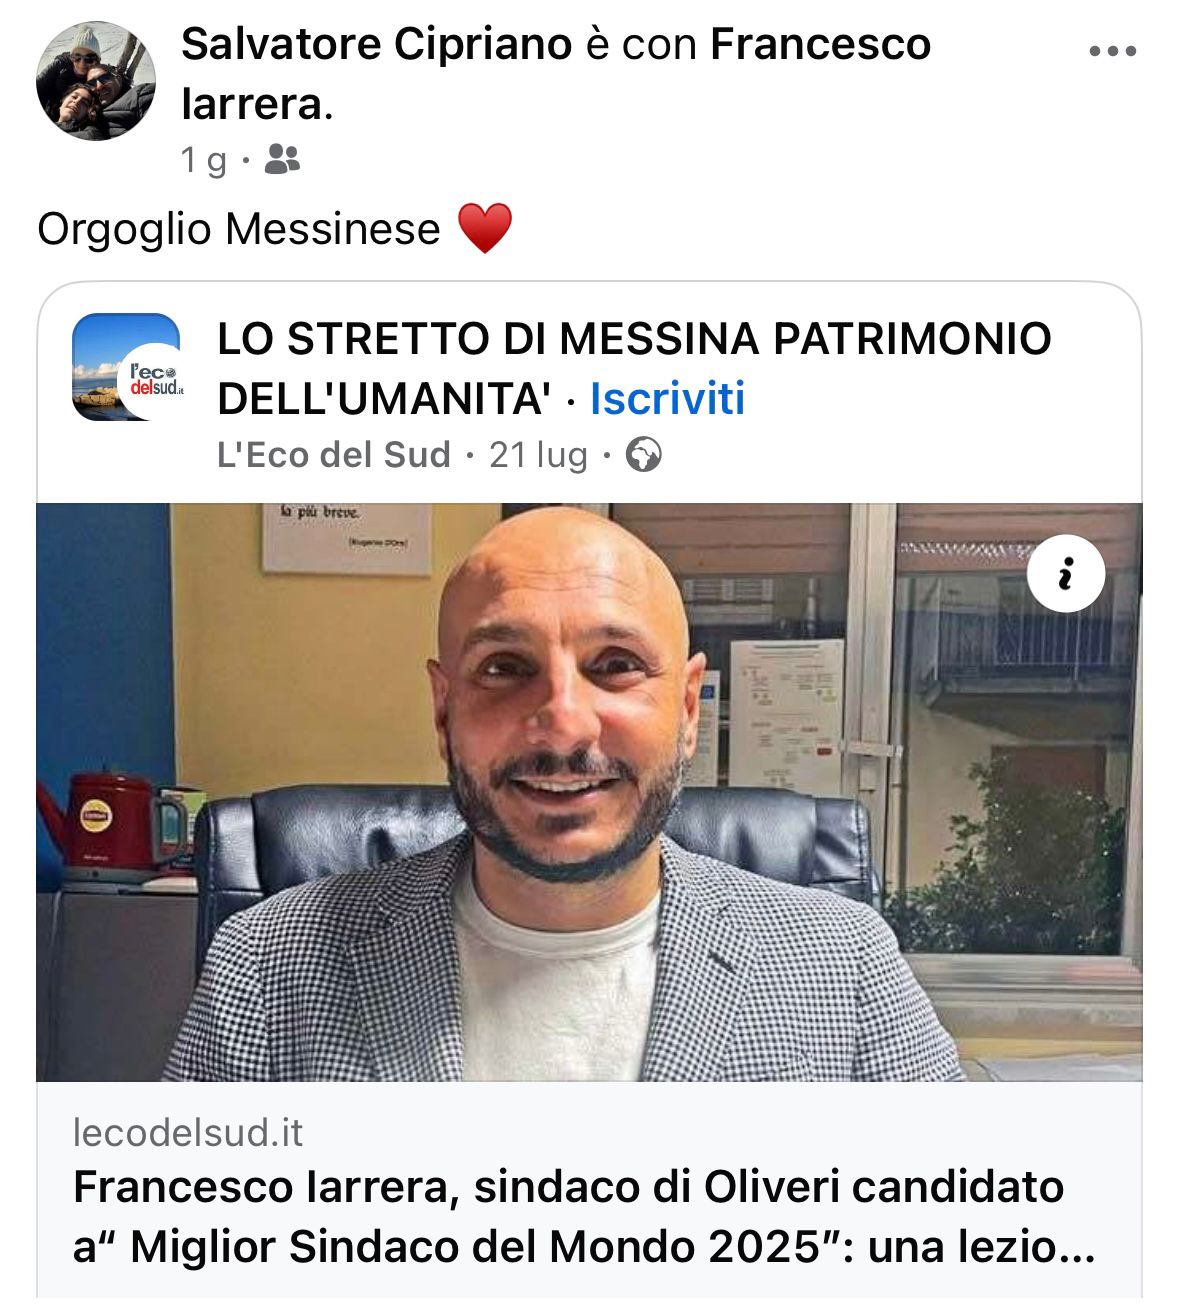Tap the friends audience icon beside 1 g
This screenshot has height=1305, width=1179.
click(282, 159)
